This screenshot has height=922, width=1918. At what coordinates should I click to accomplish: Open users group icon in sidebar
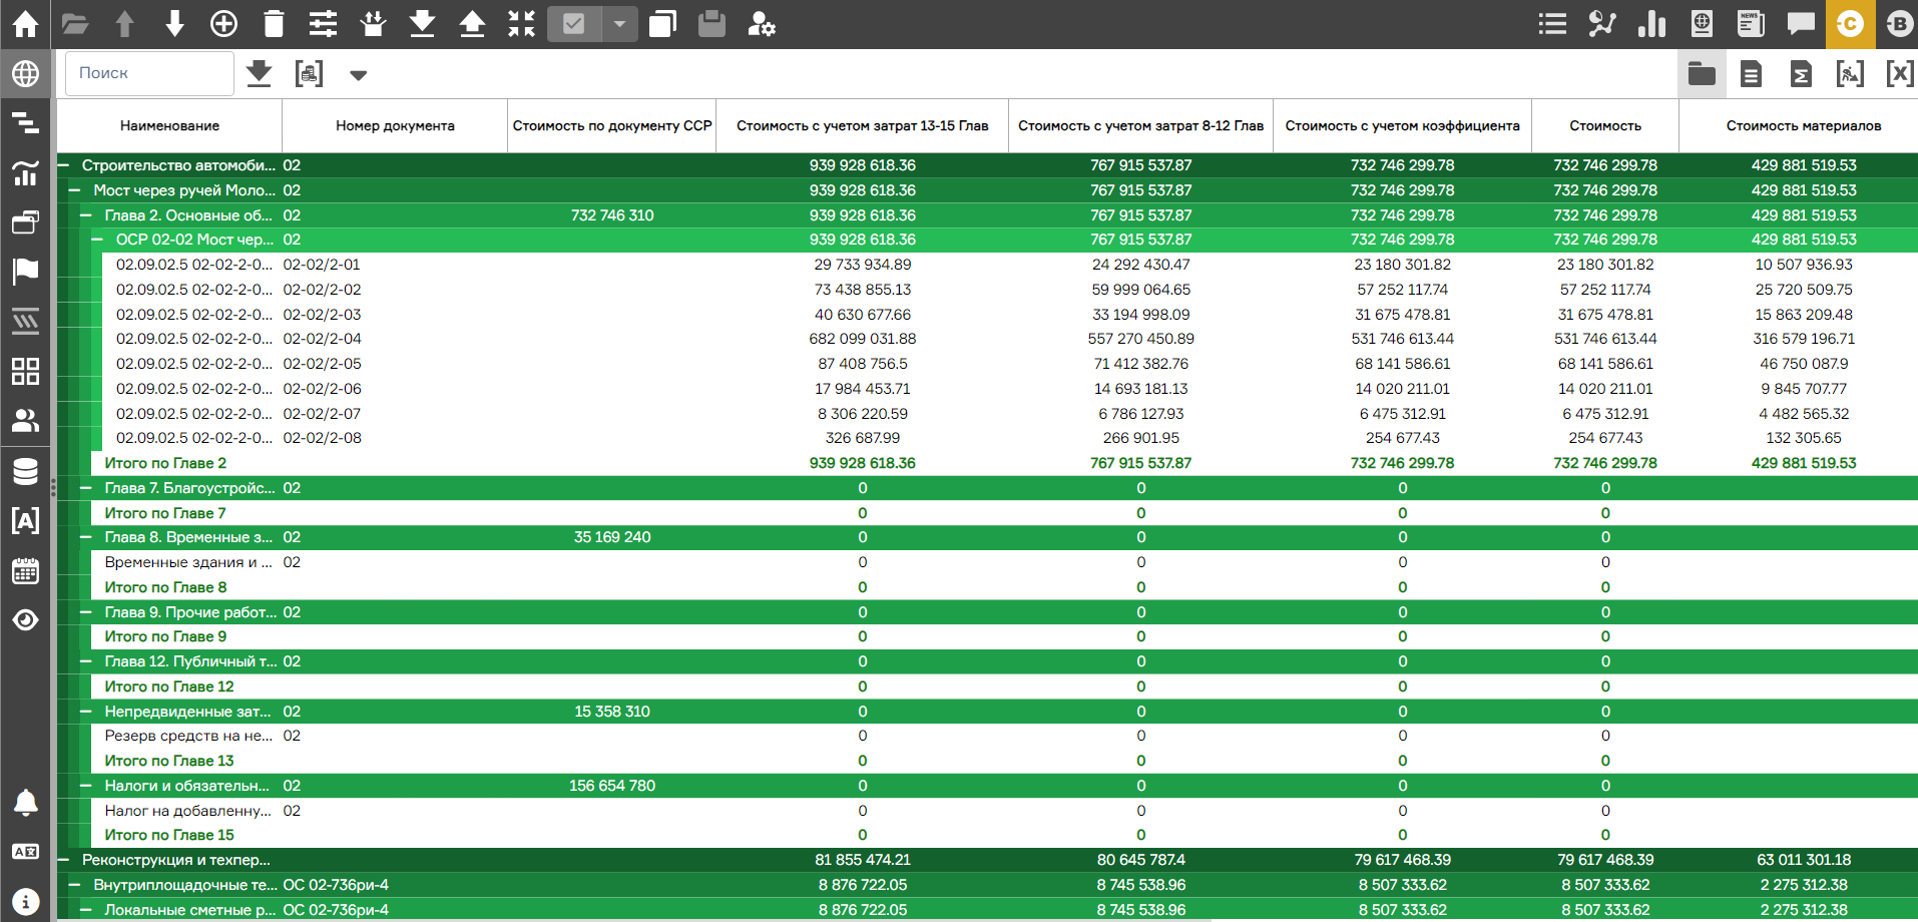25,421
